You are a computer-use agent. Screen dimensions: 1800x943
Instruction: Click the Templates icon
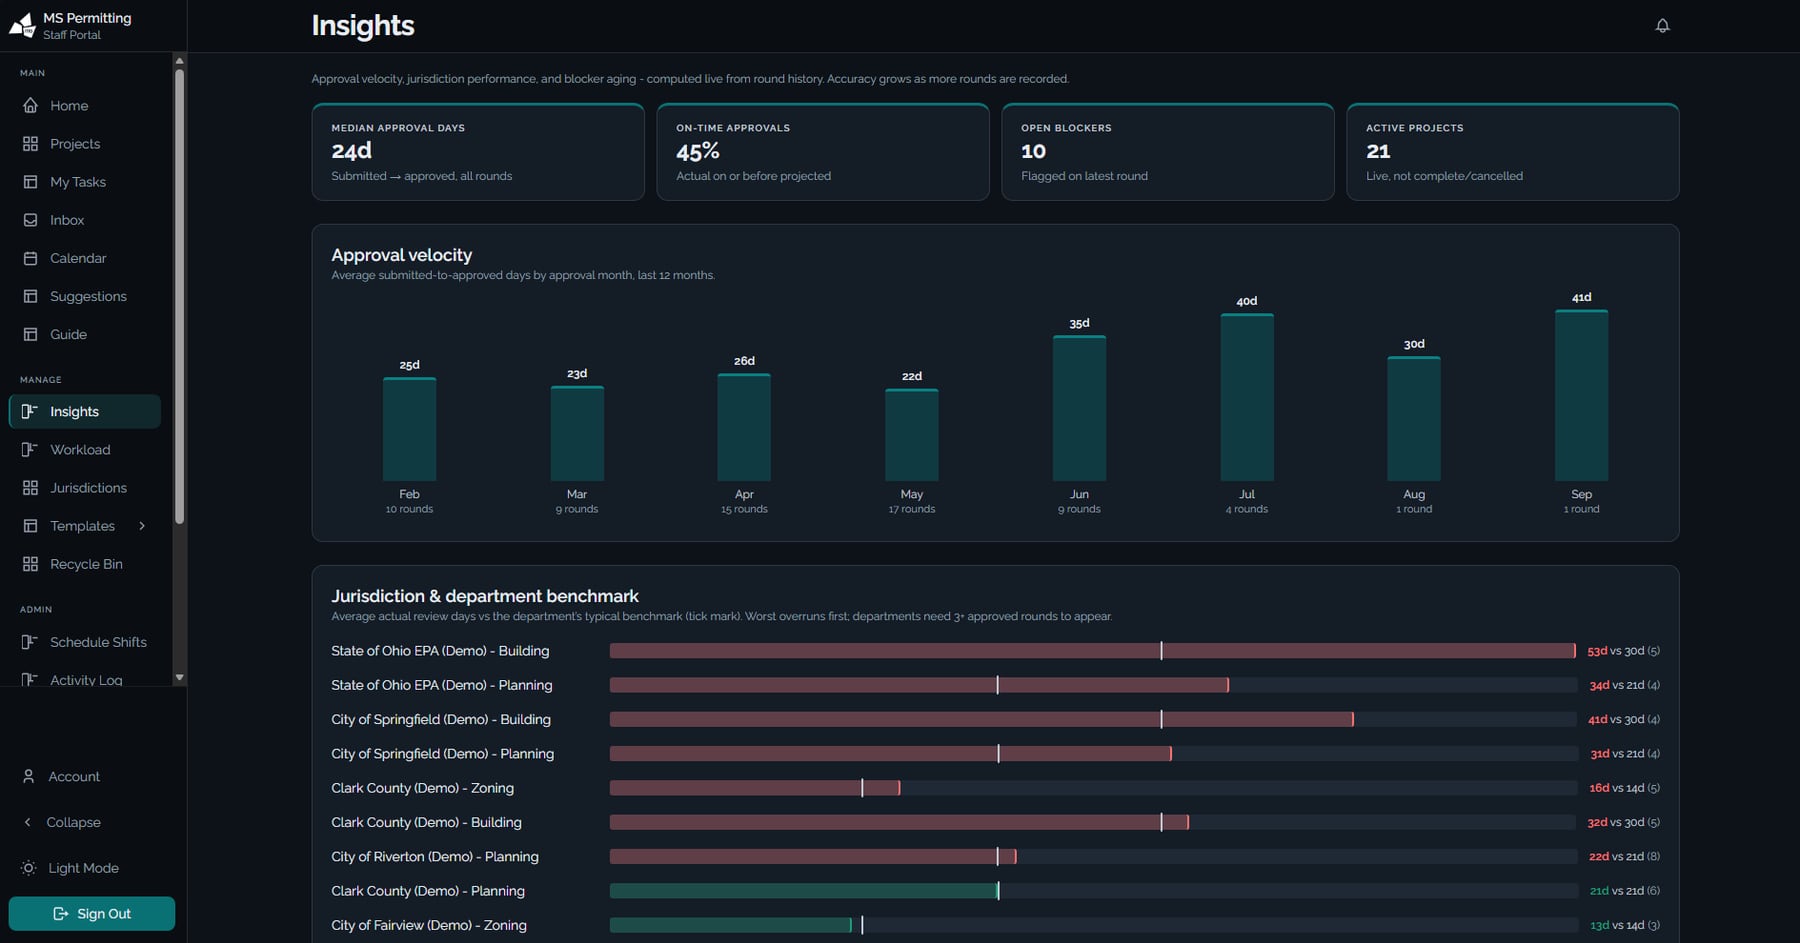[x=30, y=526]
